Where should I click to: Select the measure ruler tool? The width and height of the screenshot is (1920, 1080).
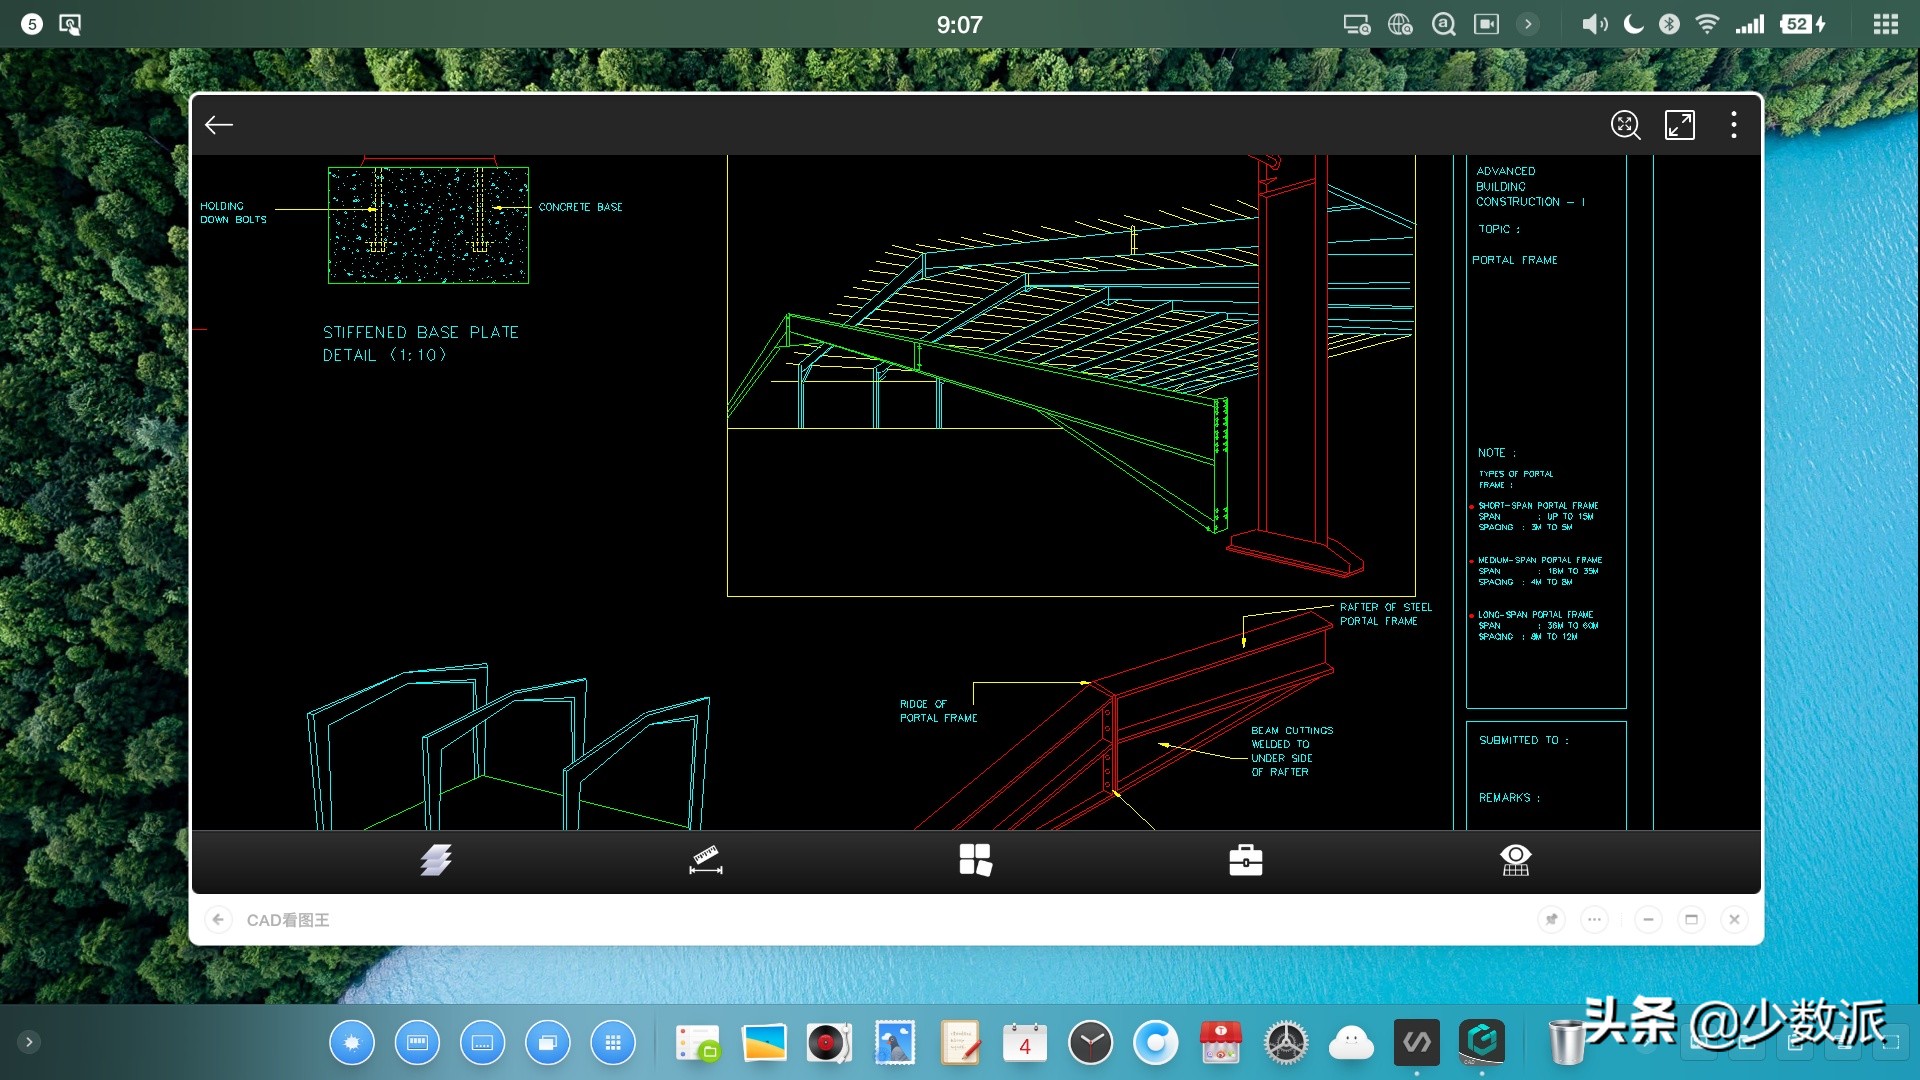pos(705,860)
